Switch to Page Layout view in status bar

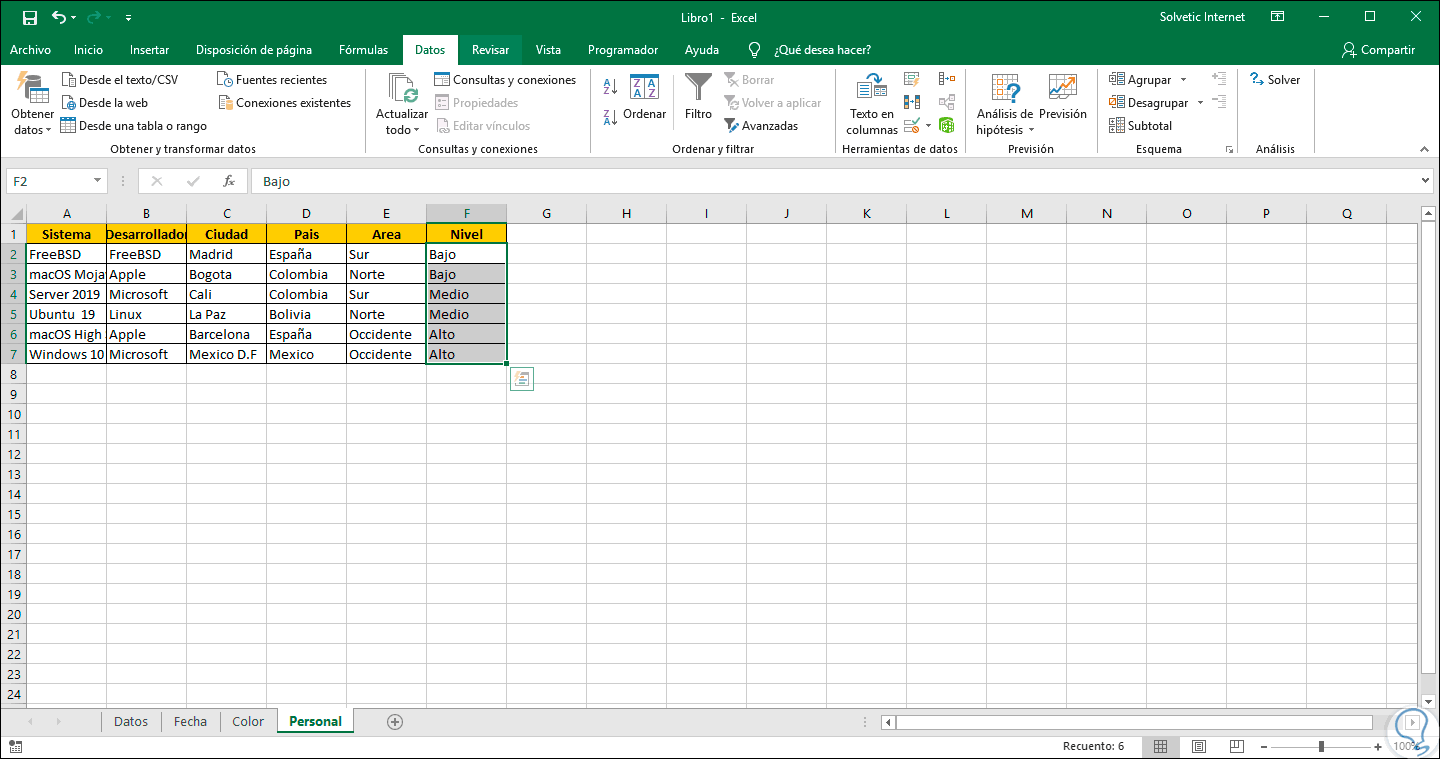pyautogui.click(x=1198, y=746)
